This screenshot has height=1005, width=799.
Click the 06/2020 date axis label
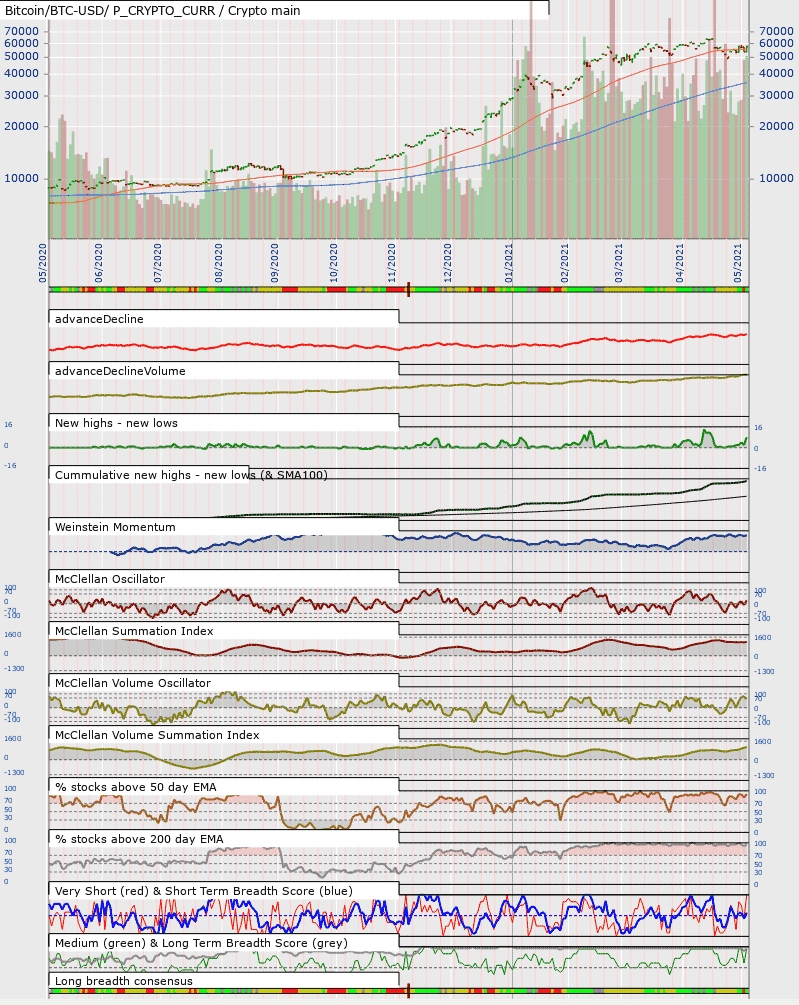(x=99, y=263)
